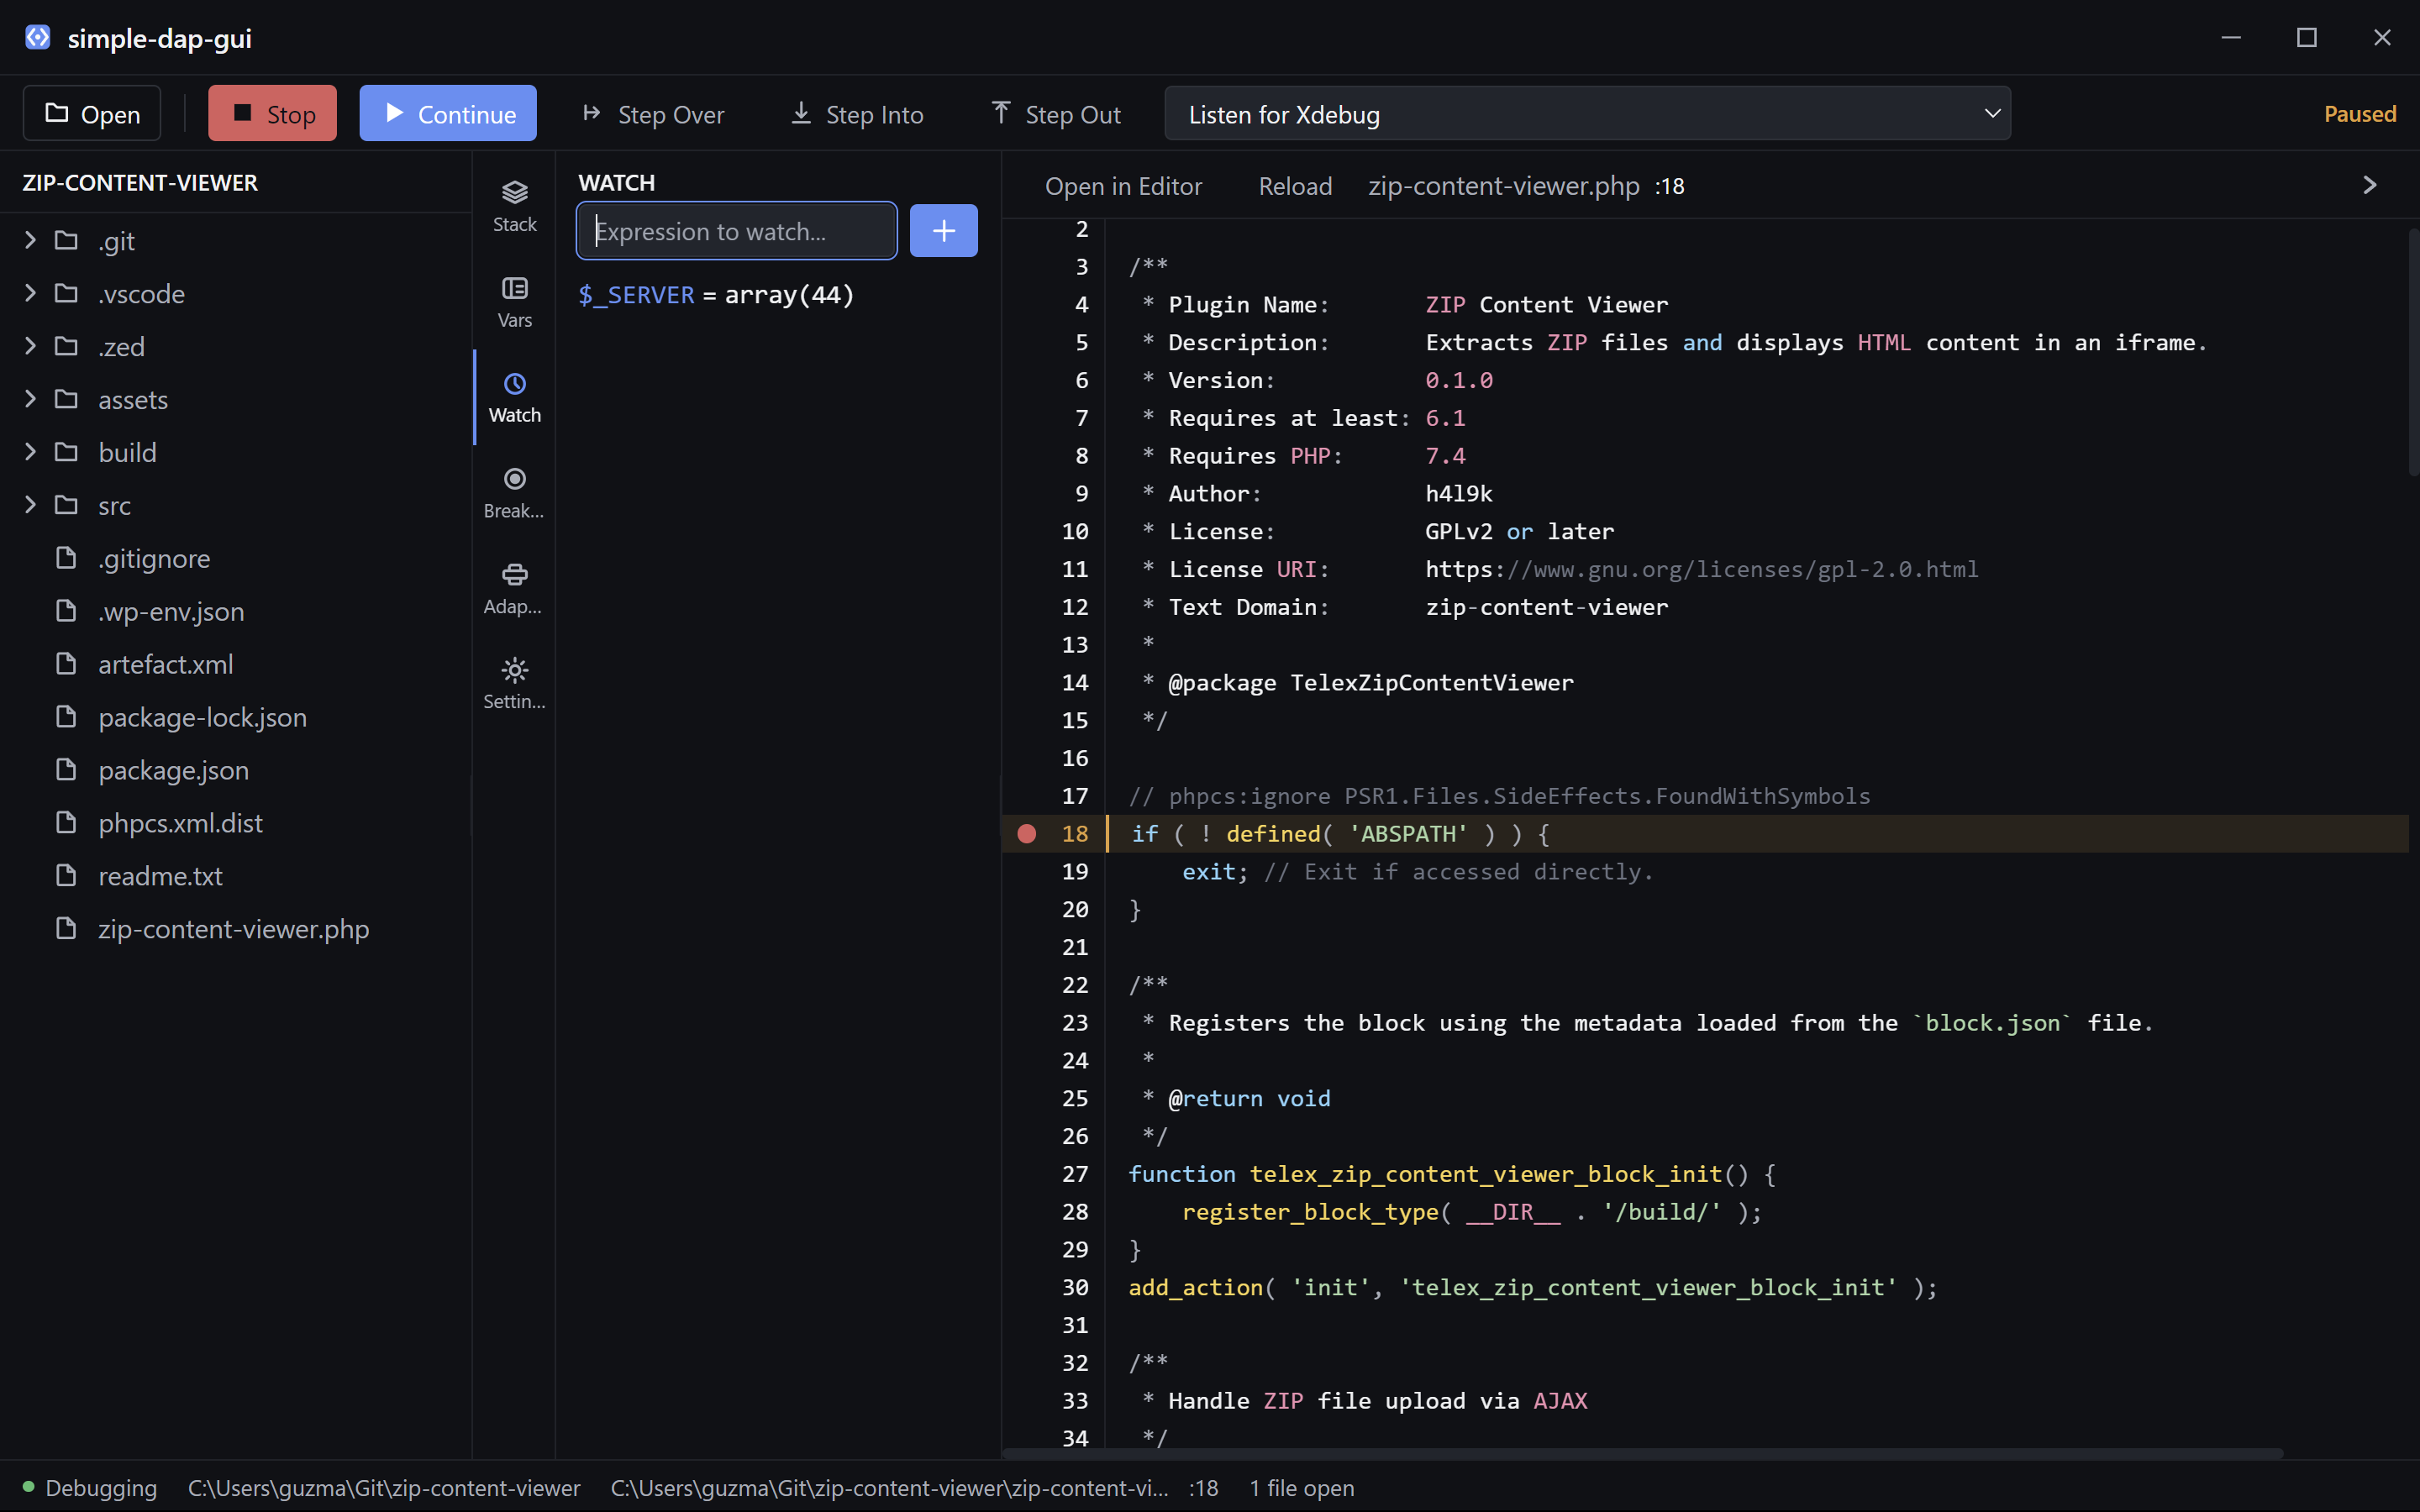Focus the Expression to watch input
The height and width of the screenshot is (1512, 2420).
click(x=737, y=231)
